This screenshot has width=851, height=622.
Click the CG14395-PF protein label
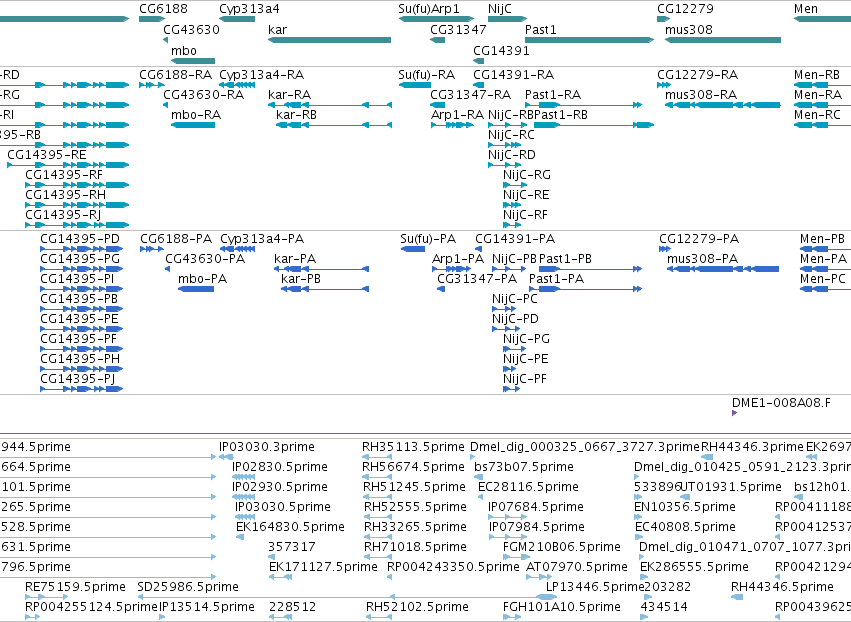click(x=79, y=339)
